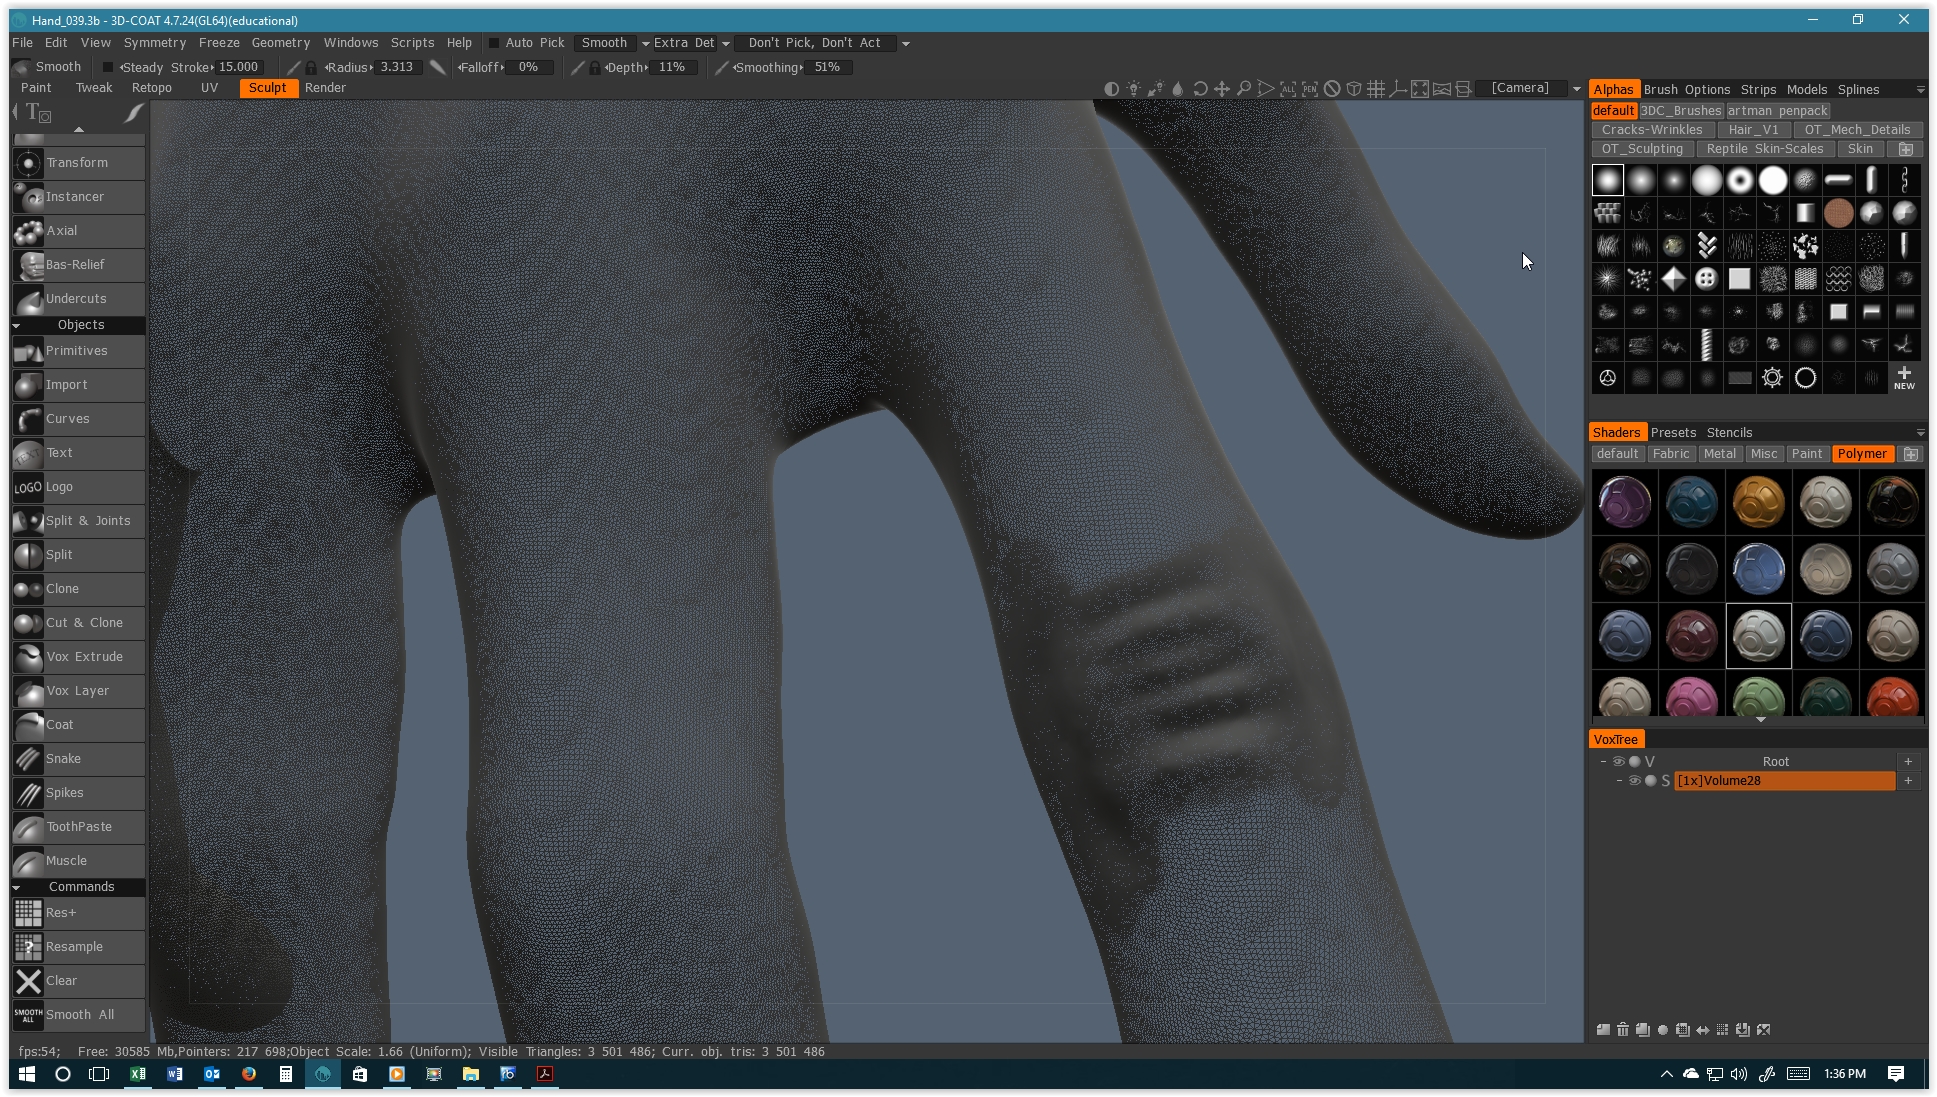Enable the Auto Pick checkbox
This screenshot has height=1097, width=1937.
tap(494, 43)
